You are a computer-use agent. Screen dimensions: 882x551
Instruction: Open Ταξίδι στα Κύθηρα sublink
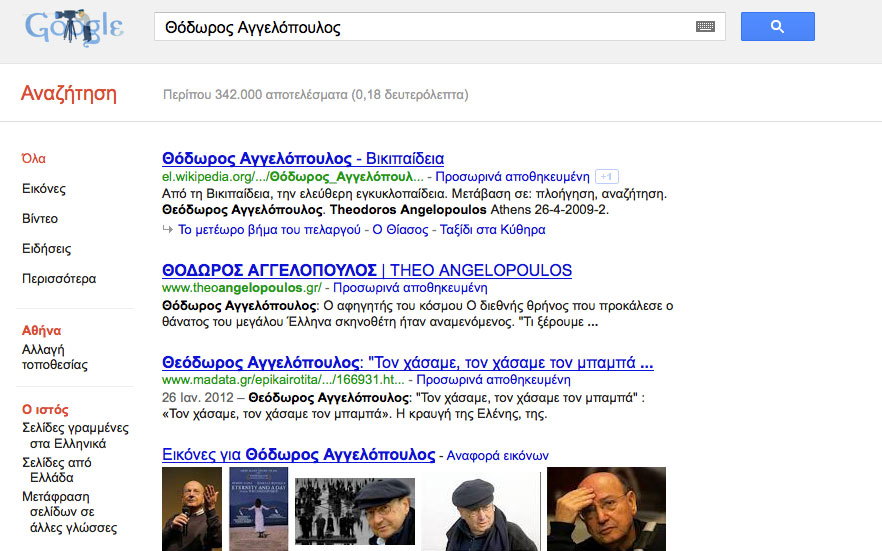tap(492, 229)
